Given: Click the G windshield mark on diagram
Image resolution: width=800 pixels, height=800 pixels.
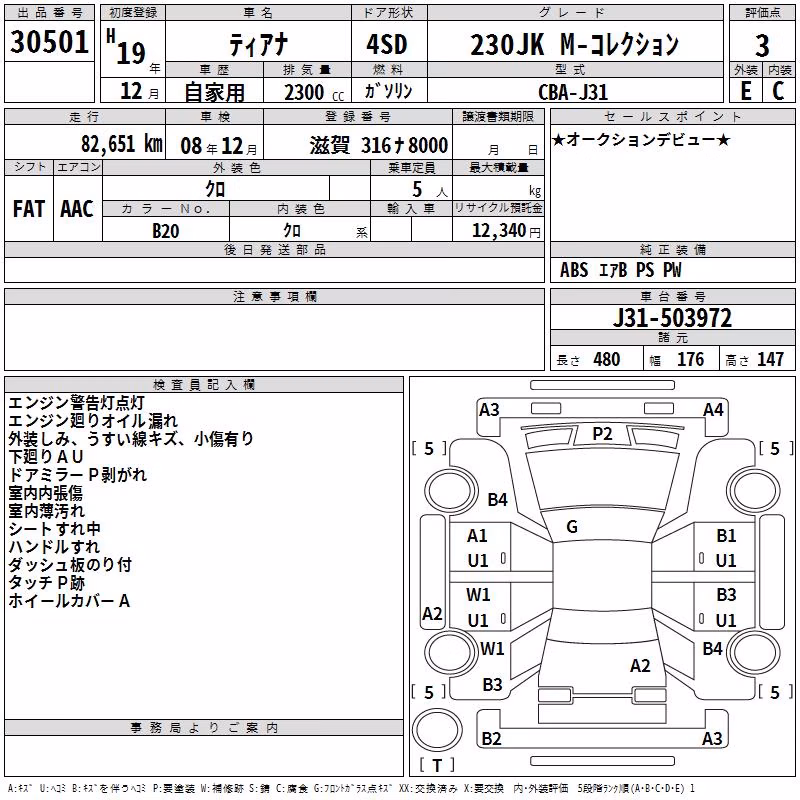Looking at the screenshot, I should pos(572,527).
